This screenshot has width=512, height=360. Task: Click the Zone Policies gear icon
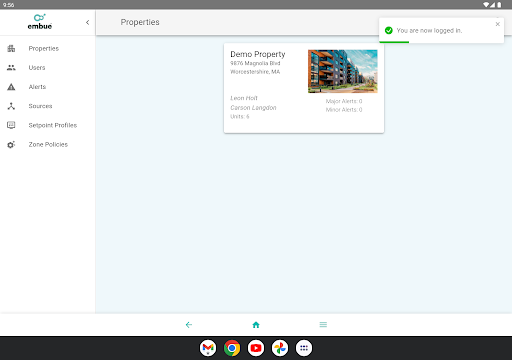point(11,145)
